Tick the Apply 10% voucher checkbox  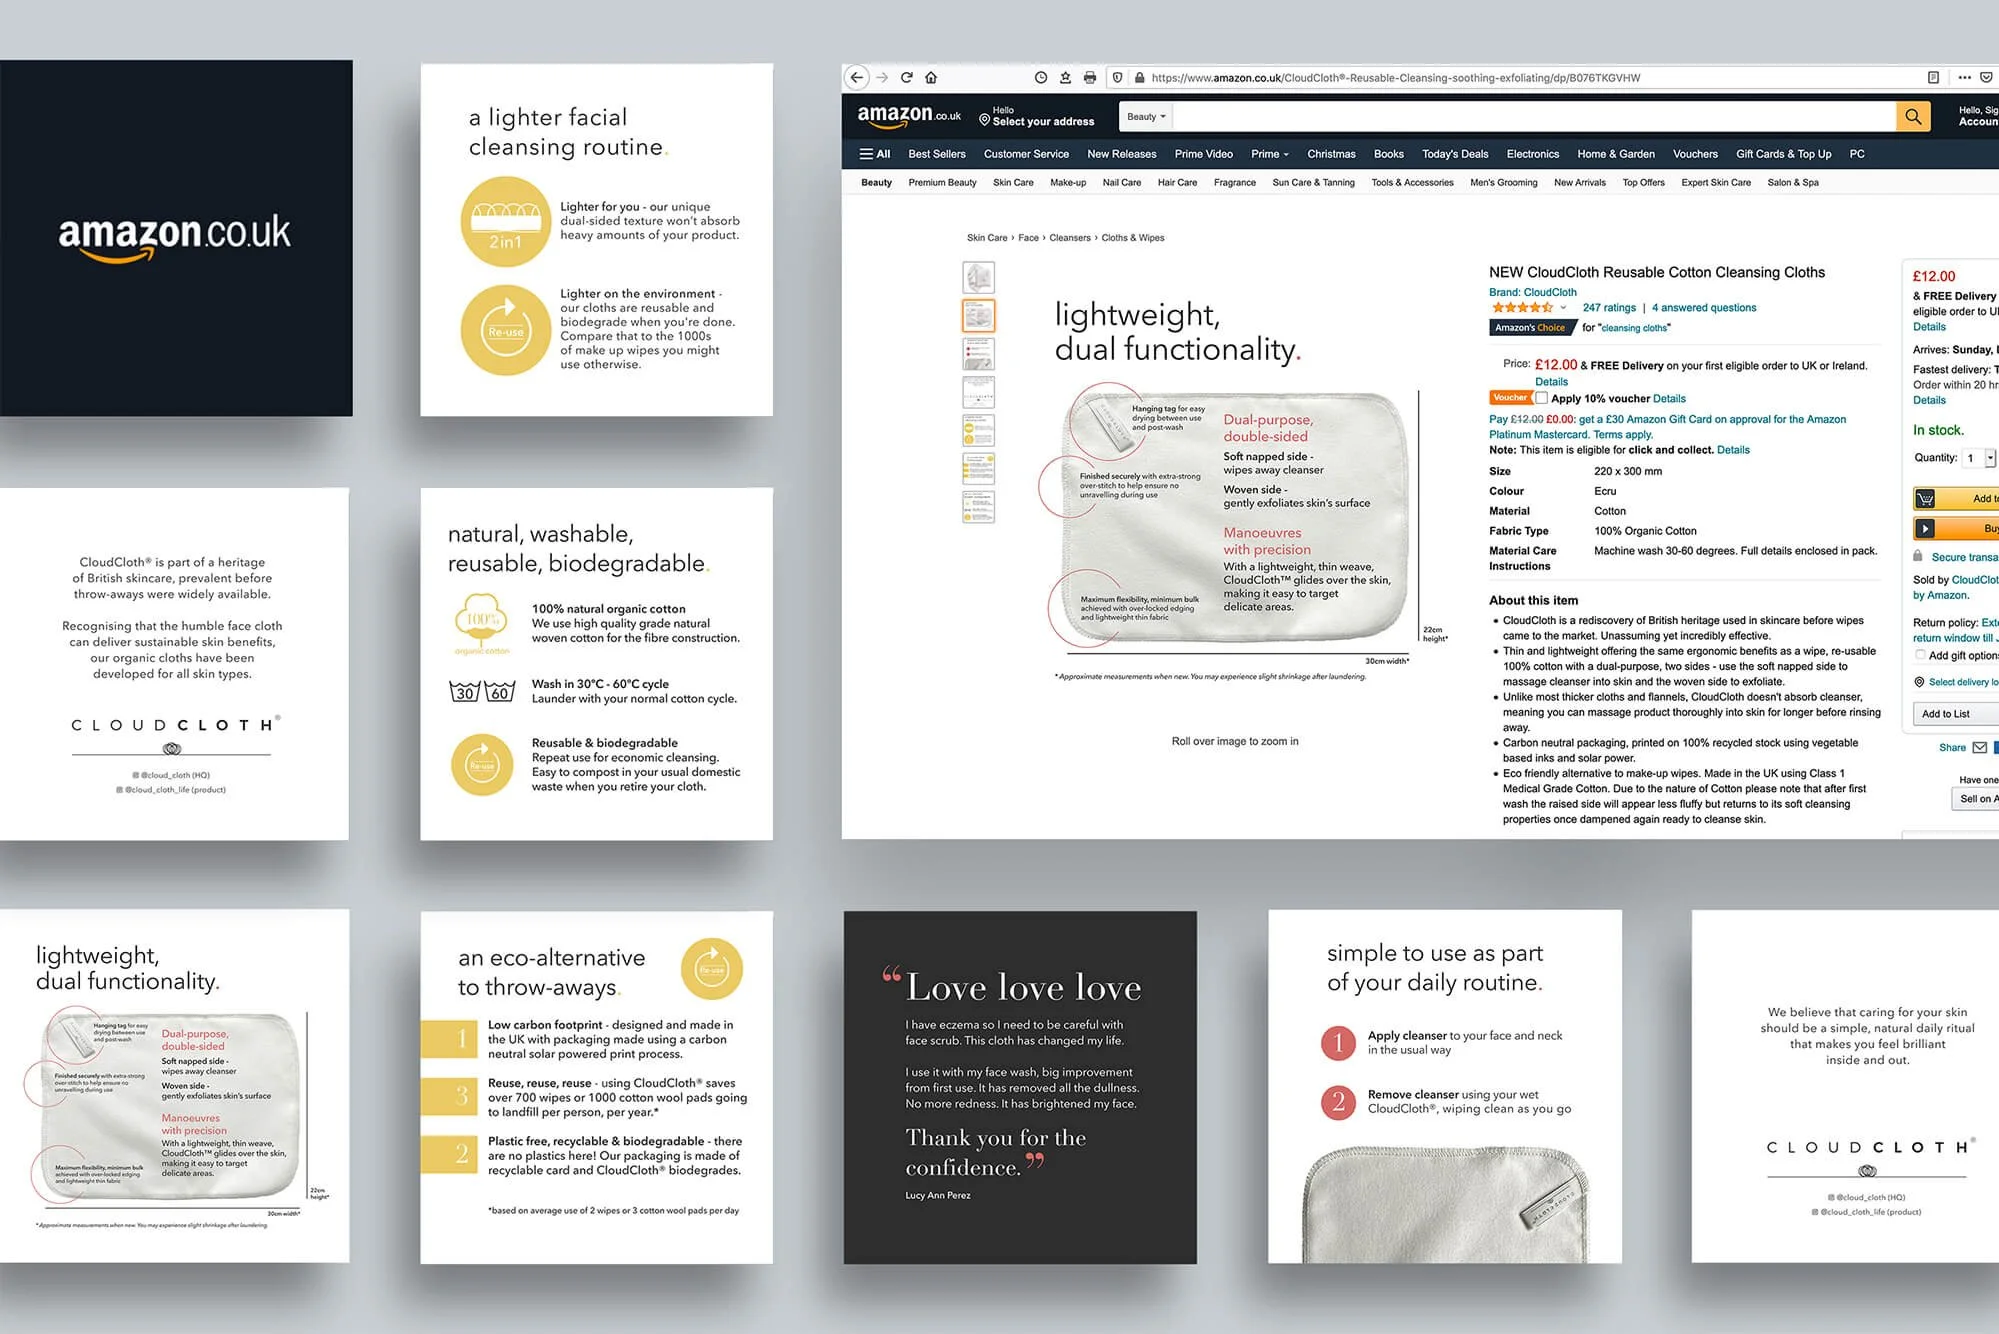click(1541, 398)
